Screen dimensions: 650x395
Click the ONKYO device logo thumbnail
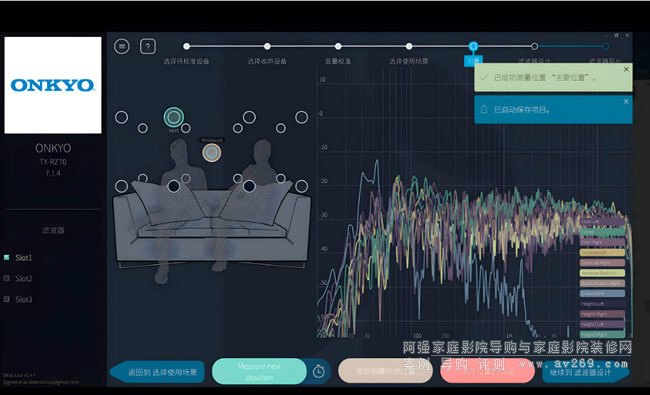coord(53,85)
